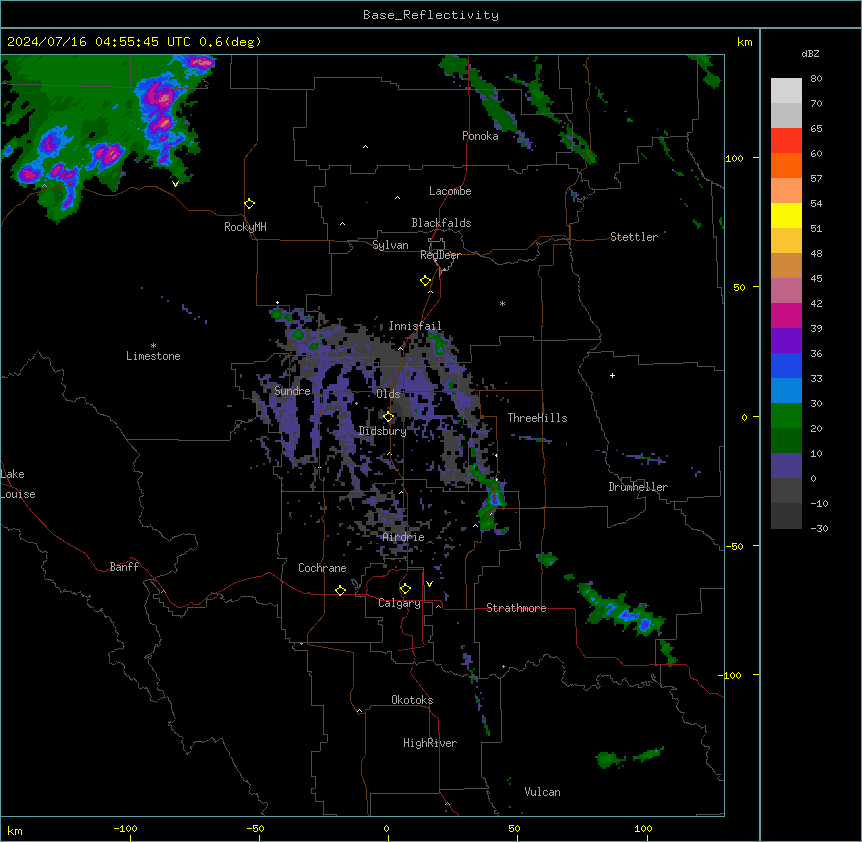Click the yellow diamond marker south of RedDeer
This screenshot has height=842, width=862.
coord(426,281)
